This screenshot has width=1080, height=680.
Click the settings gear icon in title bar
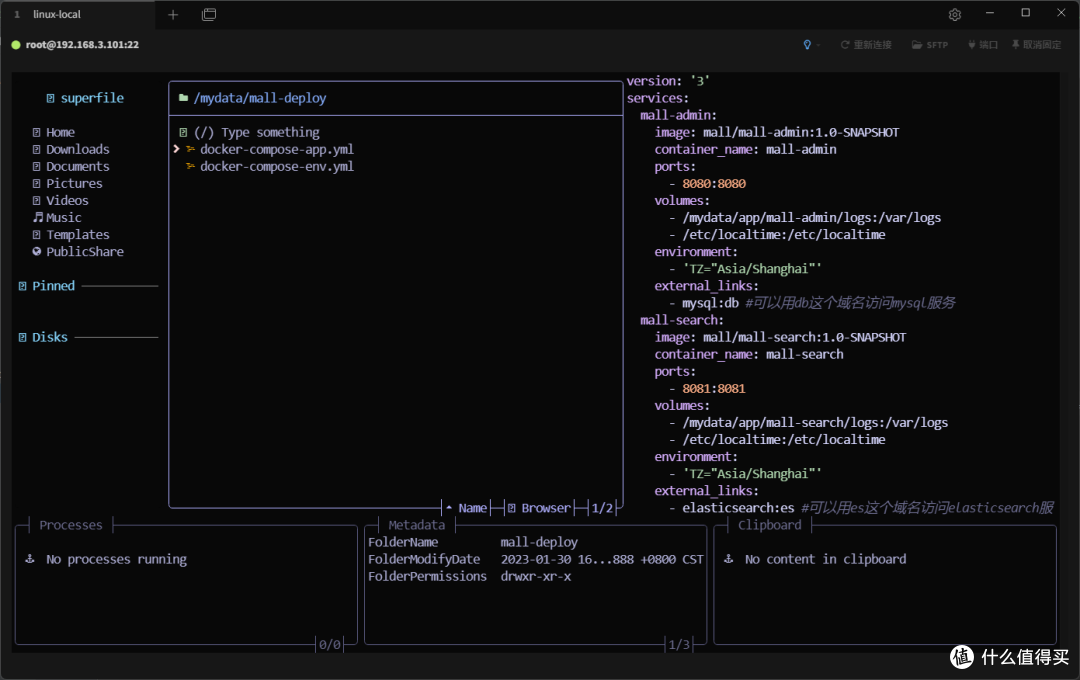(955, 14)
